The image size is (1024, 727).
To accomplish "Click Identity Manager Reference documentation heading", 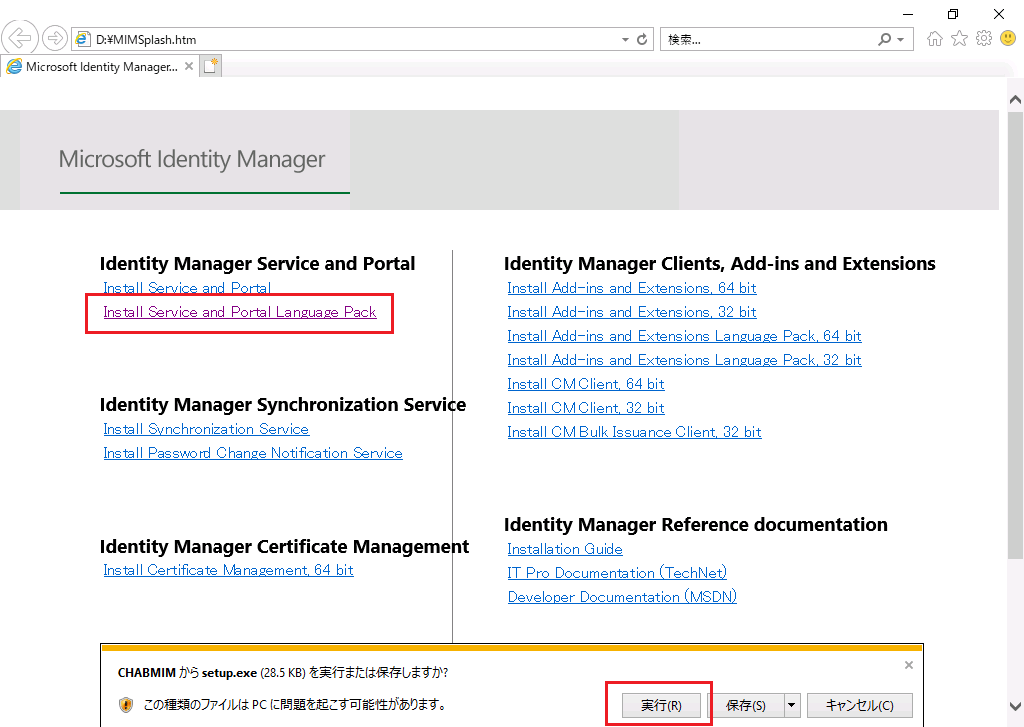I will 696,525.
